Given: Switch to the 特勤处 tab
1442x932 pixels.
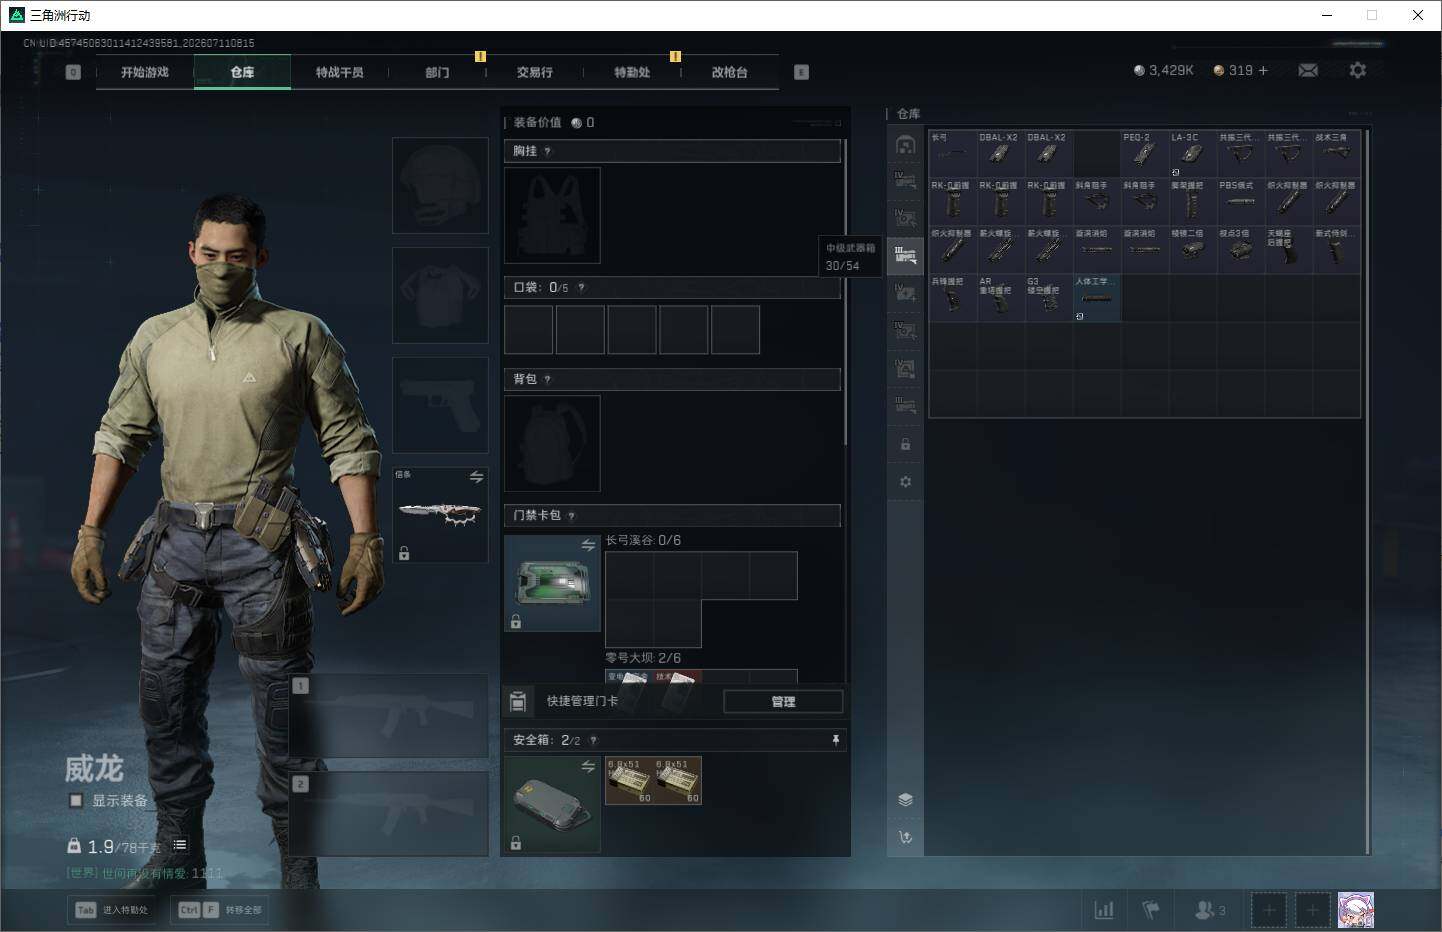Looking at the screenshot, I should point(632,72).
